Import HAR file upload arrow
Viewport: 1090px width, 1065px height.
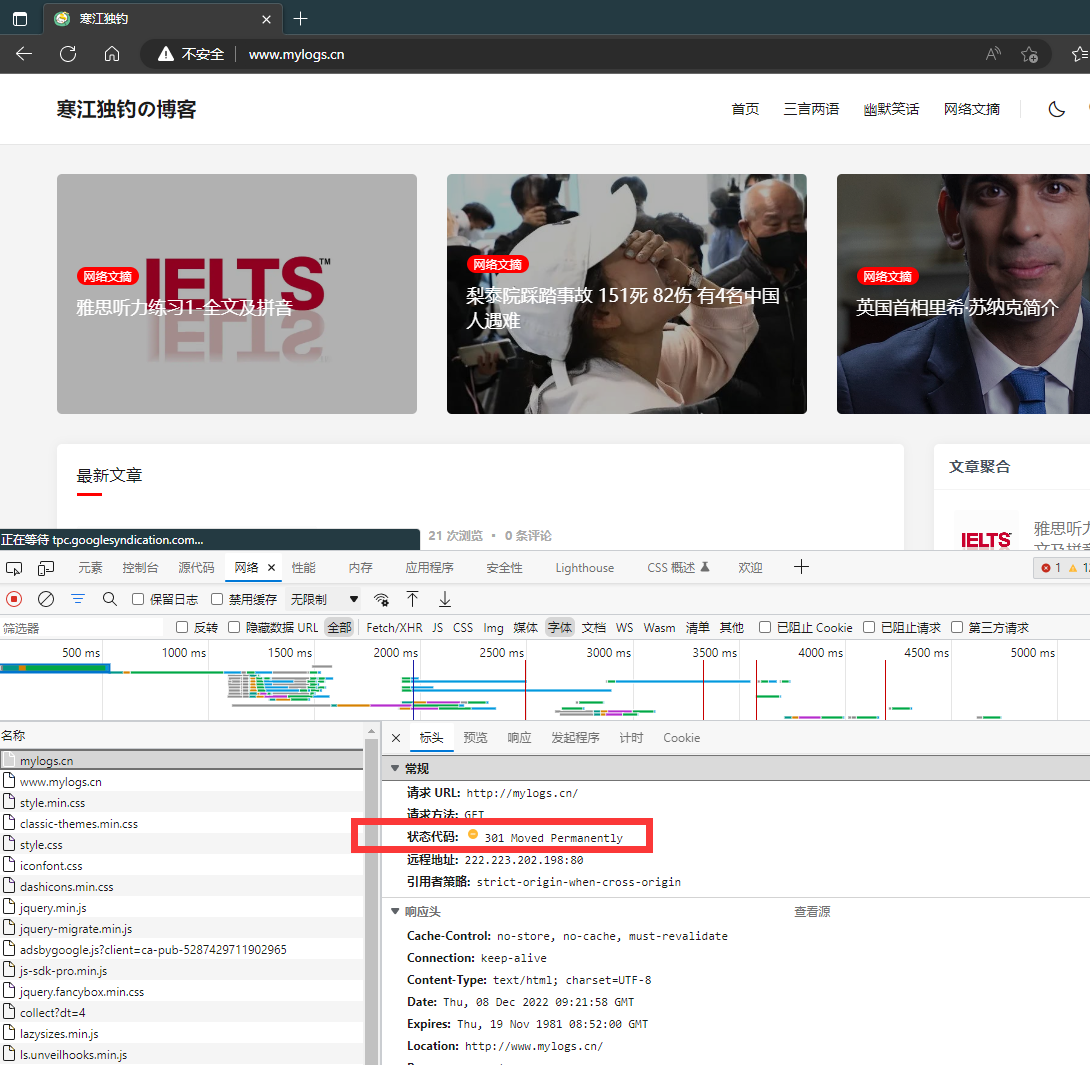412,599
